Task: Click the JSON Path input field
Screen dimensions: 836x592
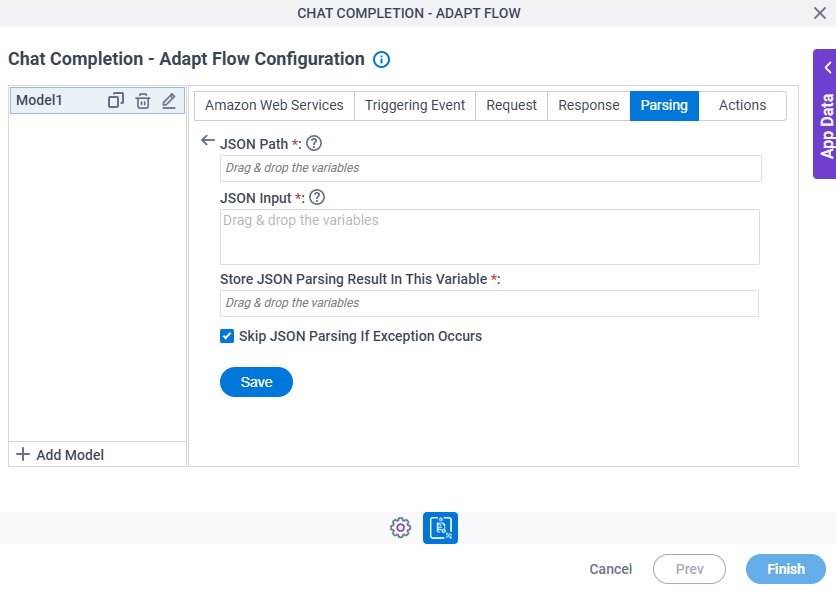Action: pyautogui.click(x=491, y=169)
